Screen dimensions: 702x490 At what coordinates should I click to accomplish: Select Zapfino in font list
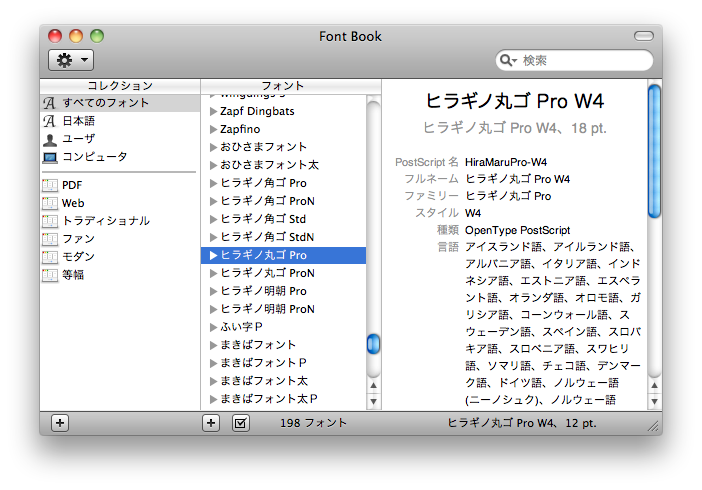240,129
